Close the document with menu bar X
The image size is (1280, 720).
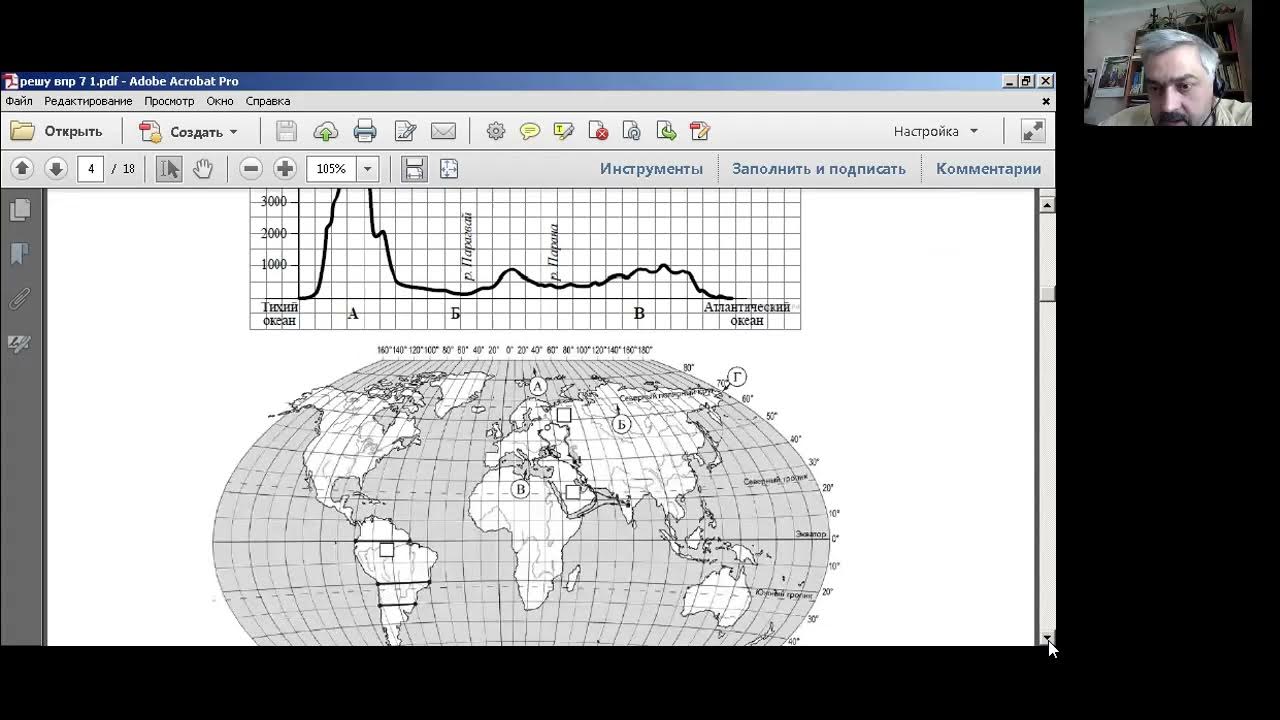tap(1046, 101)
